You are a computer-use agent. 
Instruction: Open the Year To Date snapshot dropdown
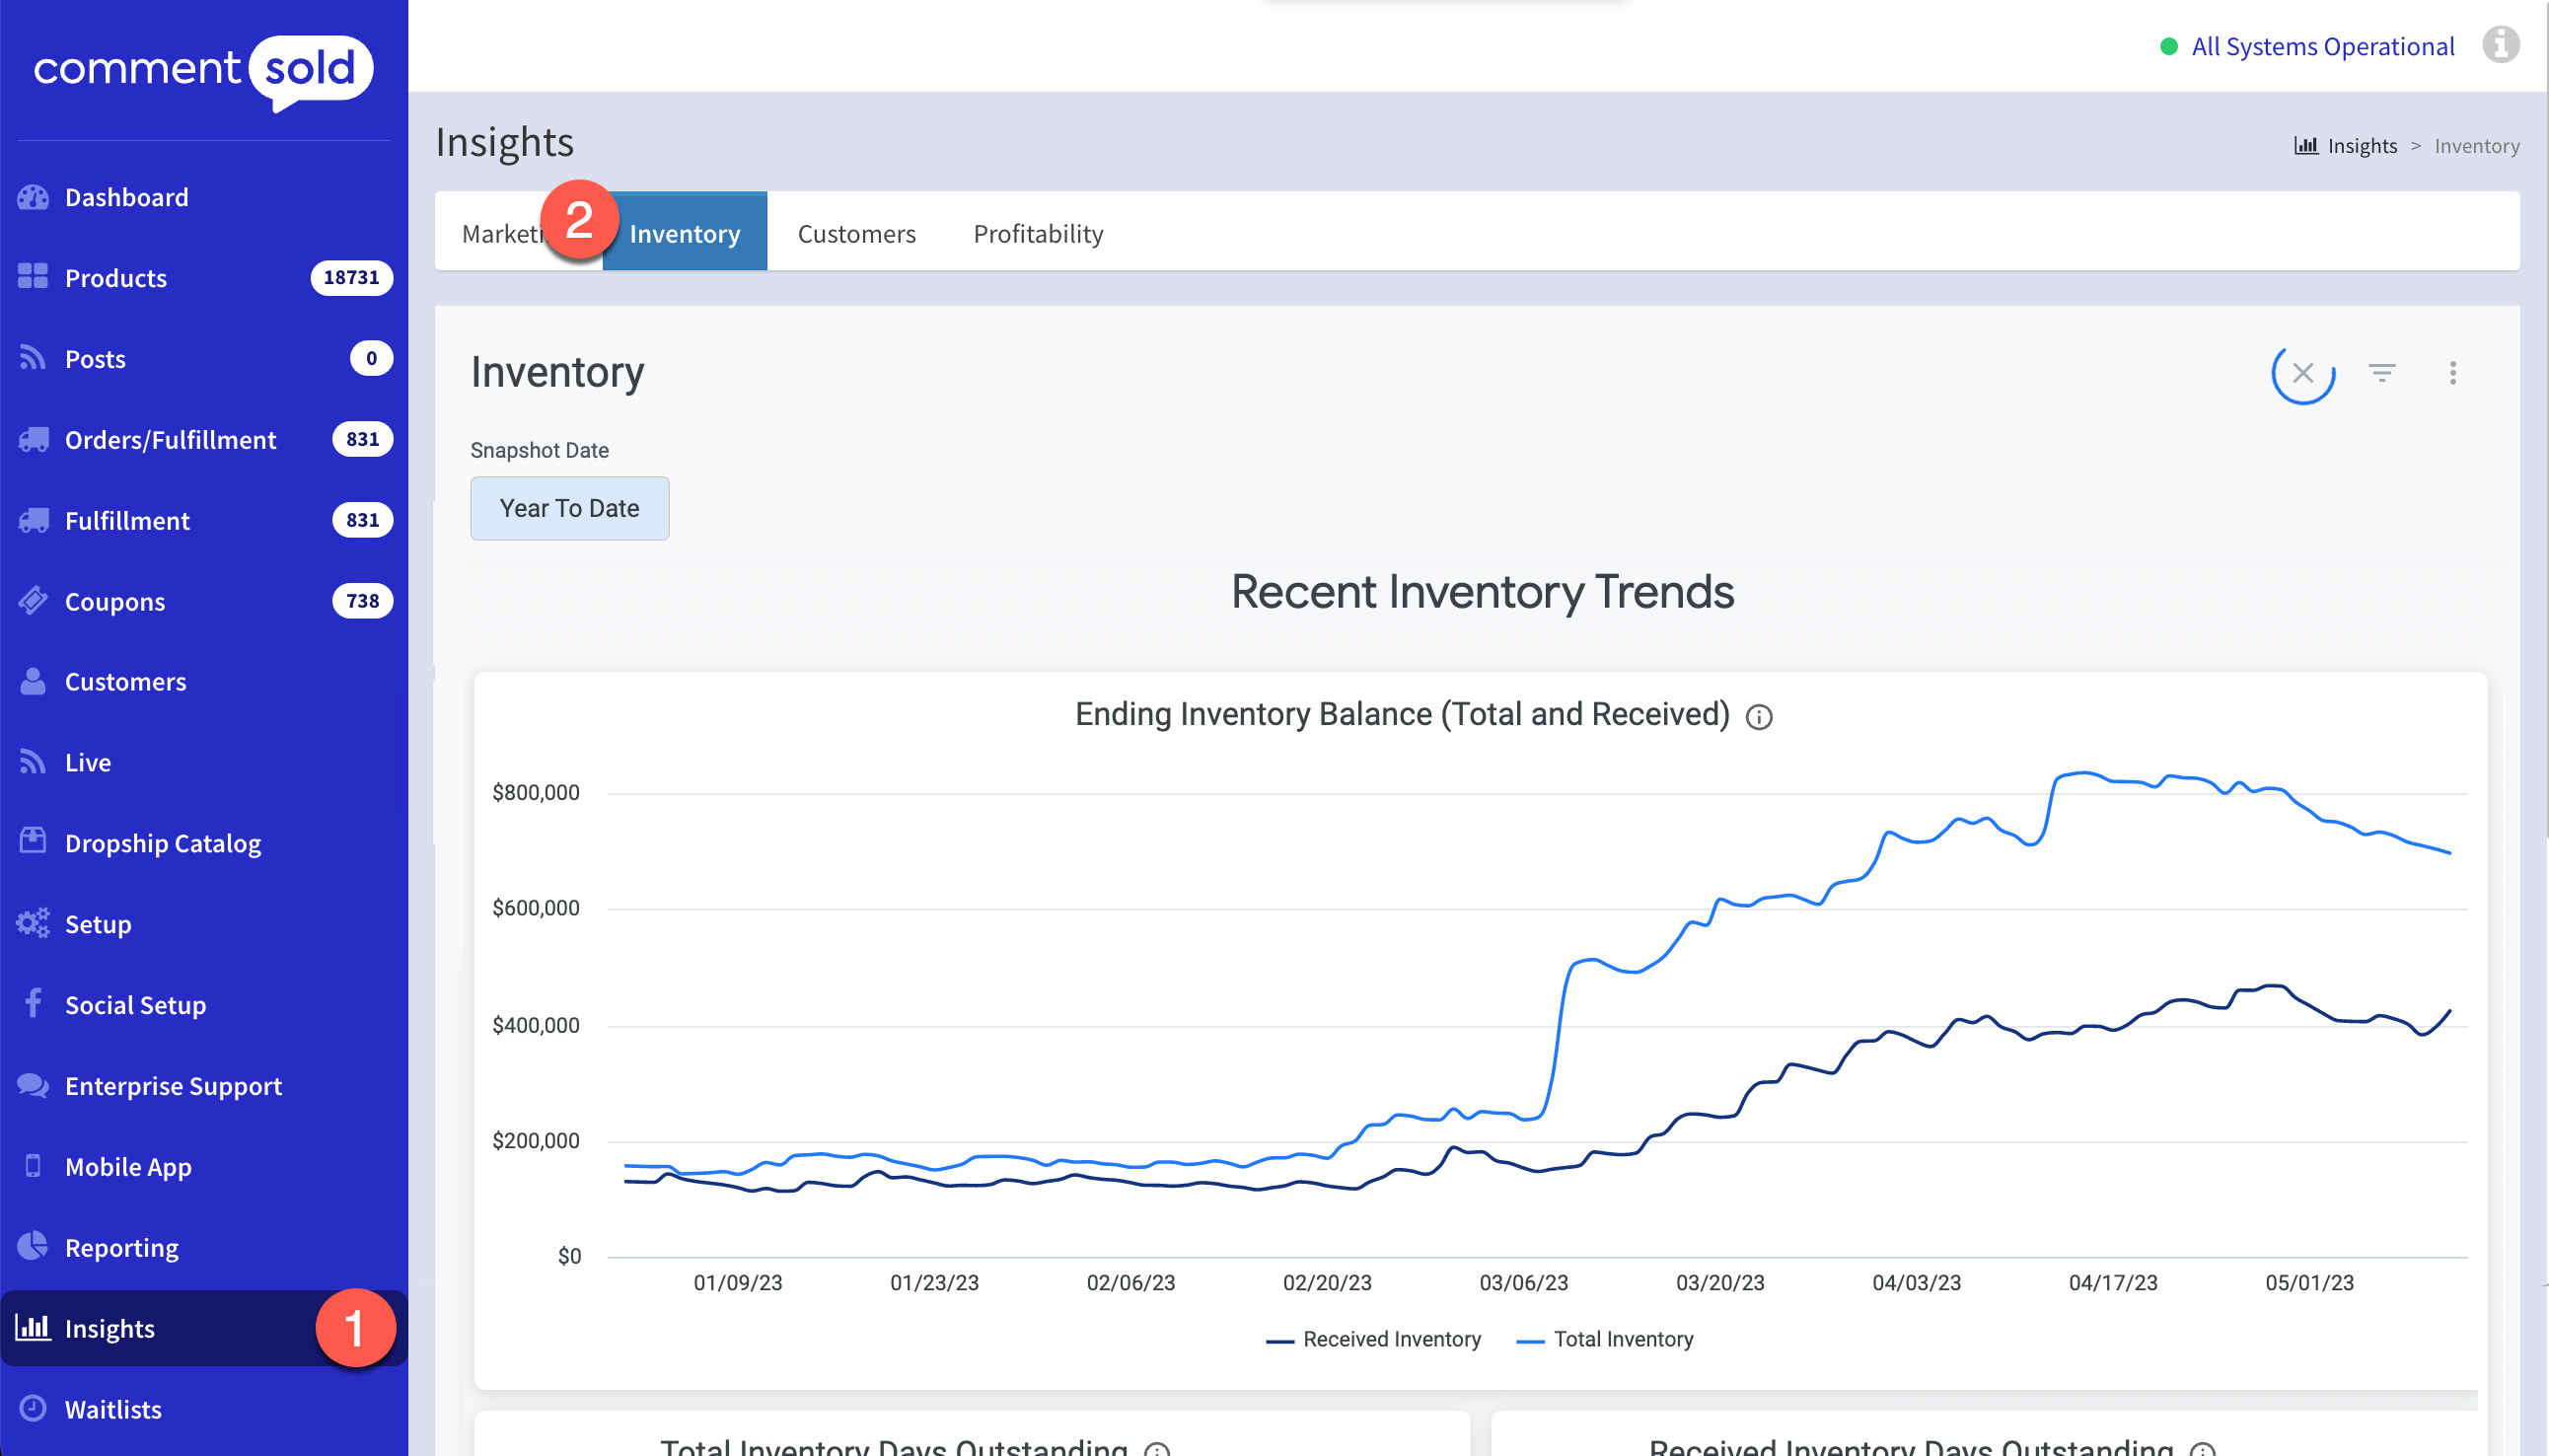(x=569, y=508)
